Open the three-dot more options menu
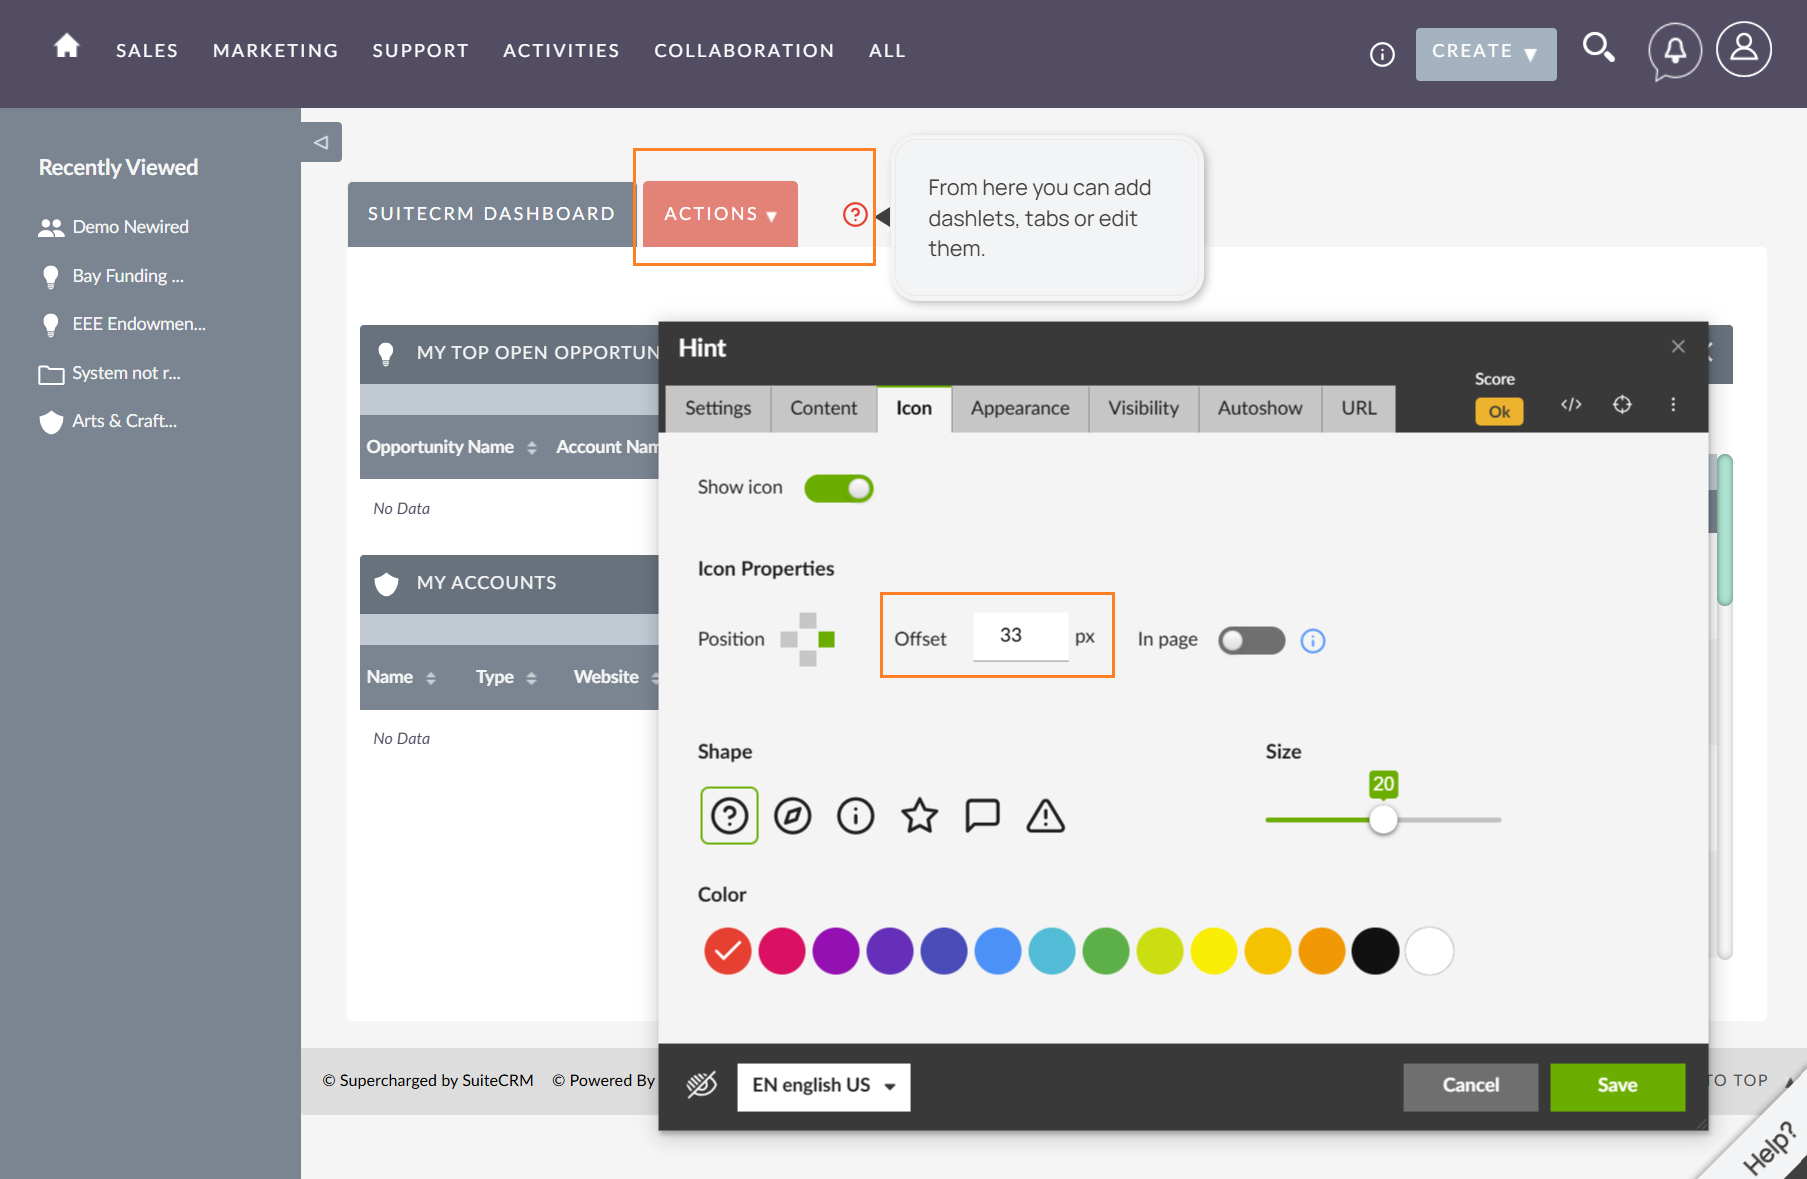The image size is (1807, 1179). pyautogui.click(x=1673, y=404)
